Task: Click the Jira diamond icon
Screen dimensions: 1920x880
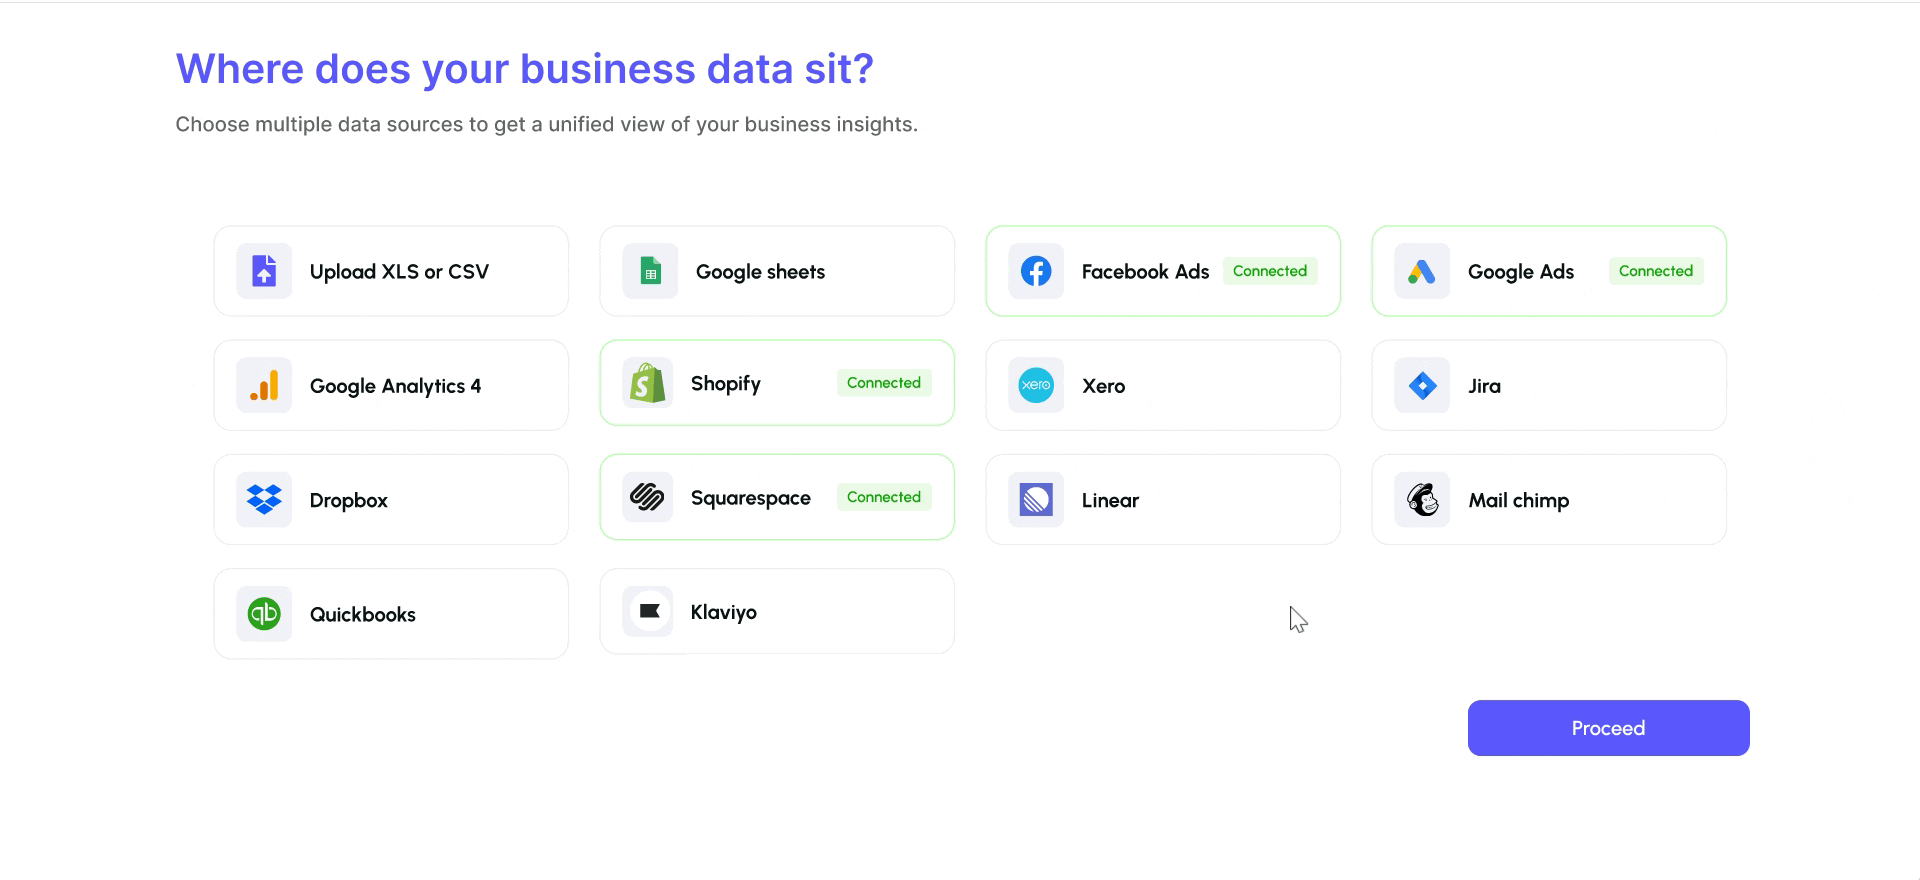Action: (1422, 386)
